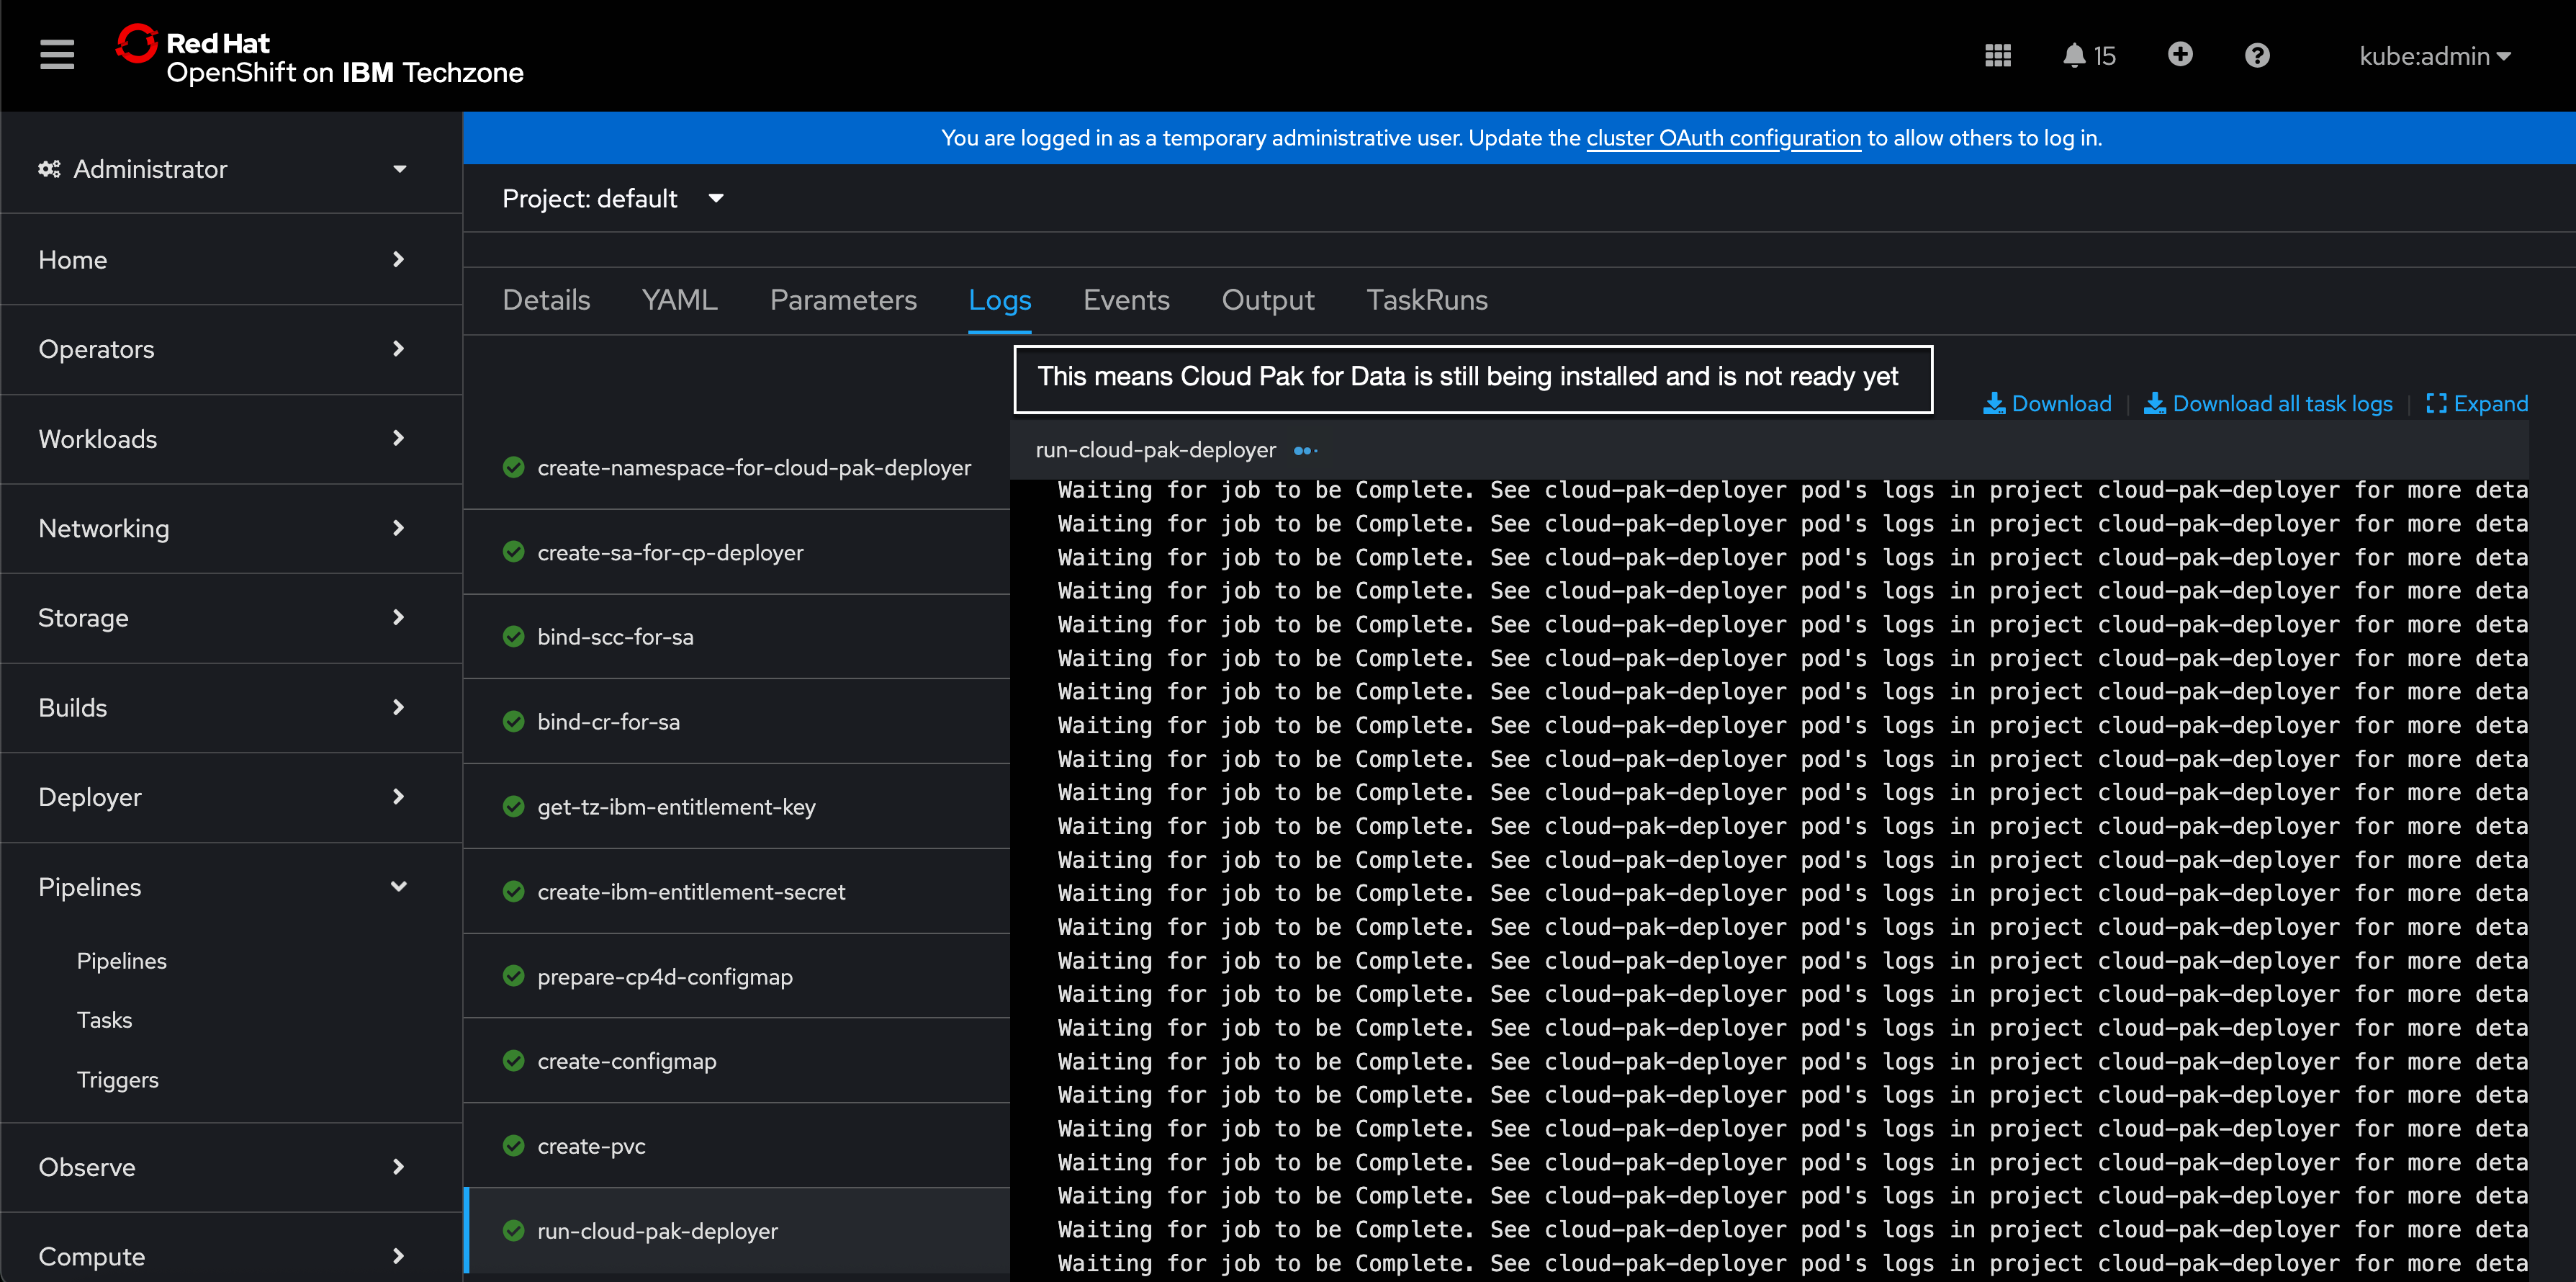Switch to the TaskRuns tab
Image resolution: width=2576 pixels, height=1282 pixels.
(x=1426, y=300)
